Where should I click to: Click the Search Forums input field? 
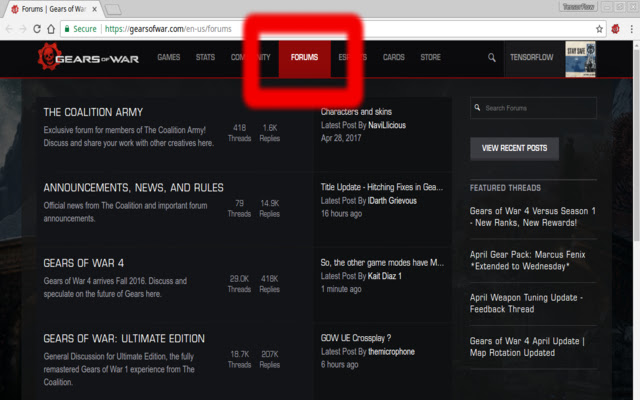(533, 108)
